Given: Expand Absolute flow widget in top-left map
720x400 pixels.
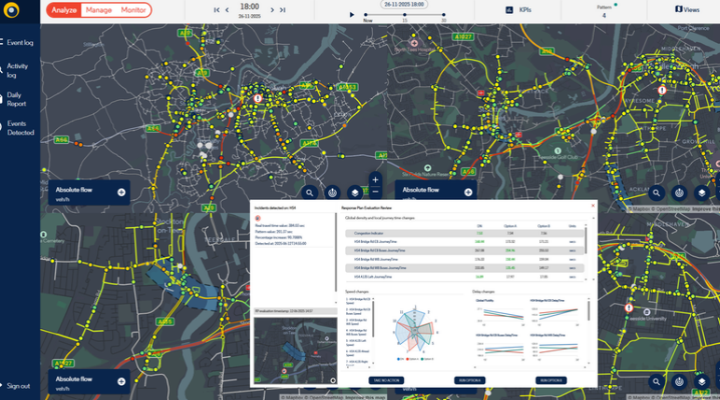Looking at the screenshot, I should coord(121,192).
